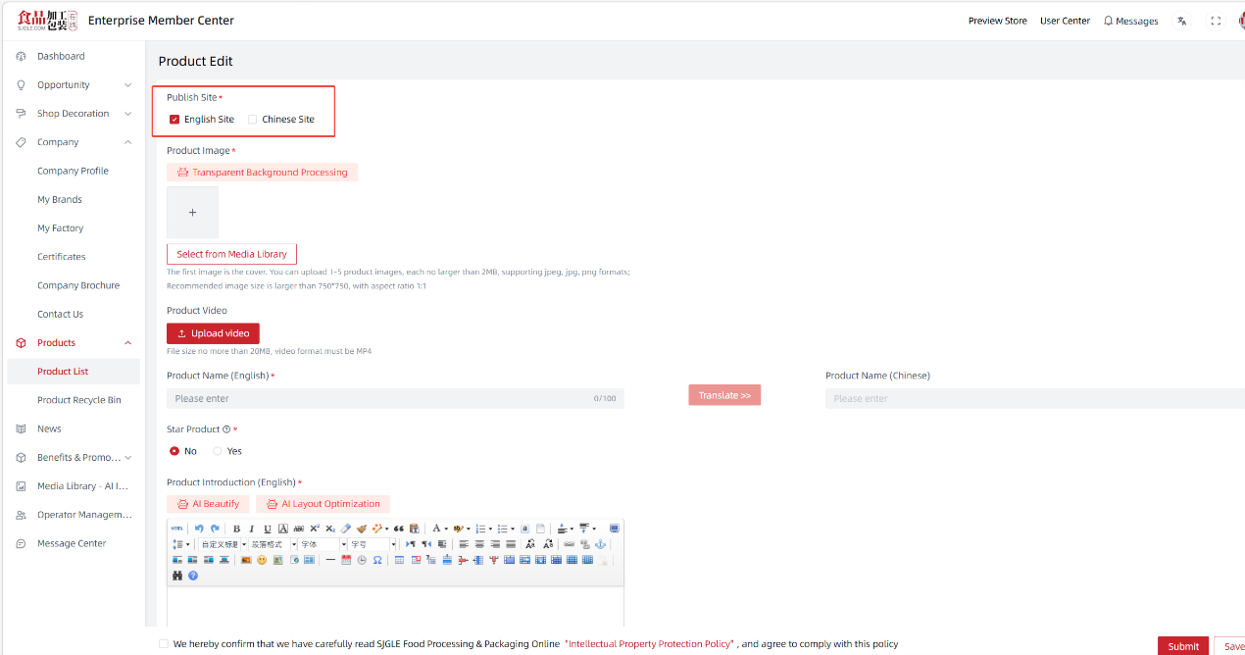Open the font family (字体) dropdown

click(322, 544)
